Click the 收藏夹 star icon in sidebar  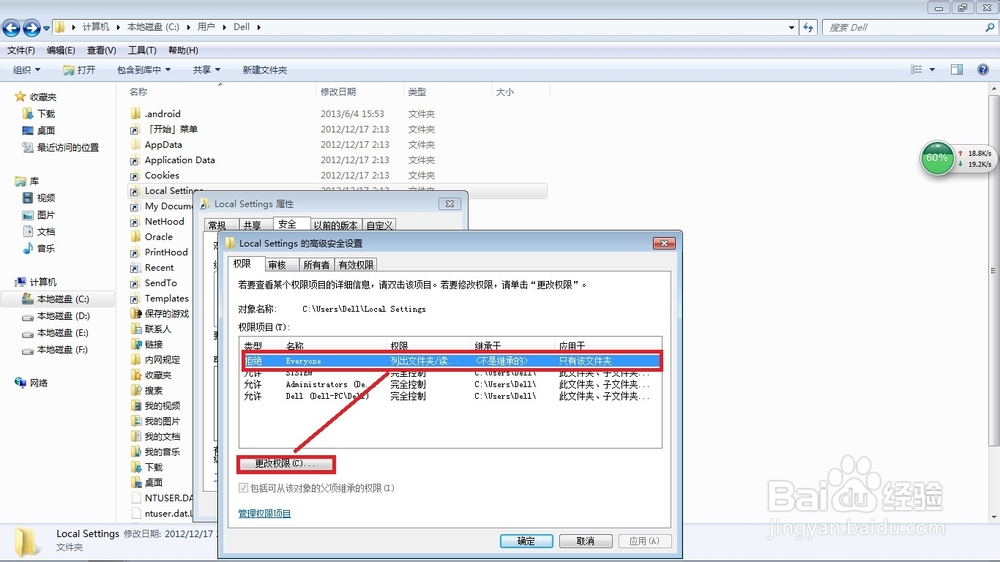20,96
